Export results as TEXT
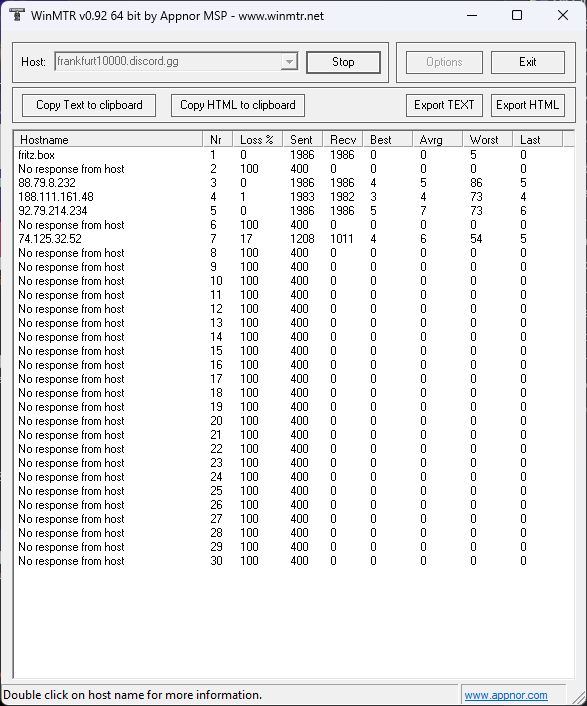The width and height of the screenshot is (587, 706). click(x=444, y=105)
